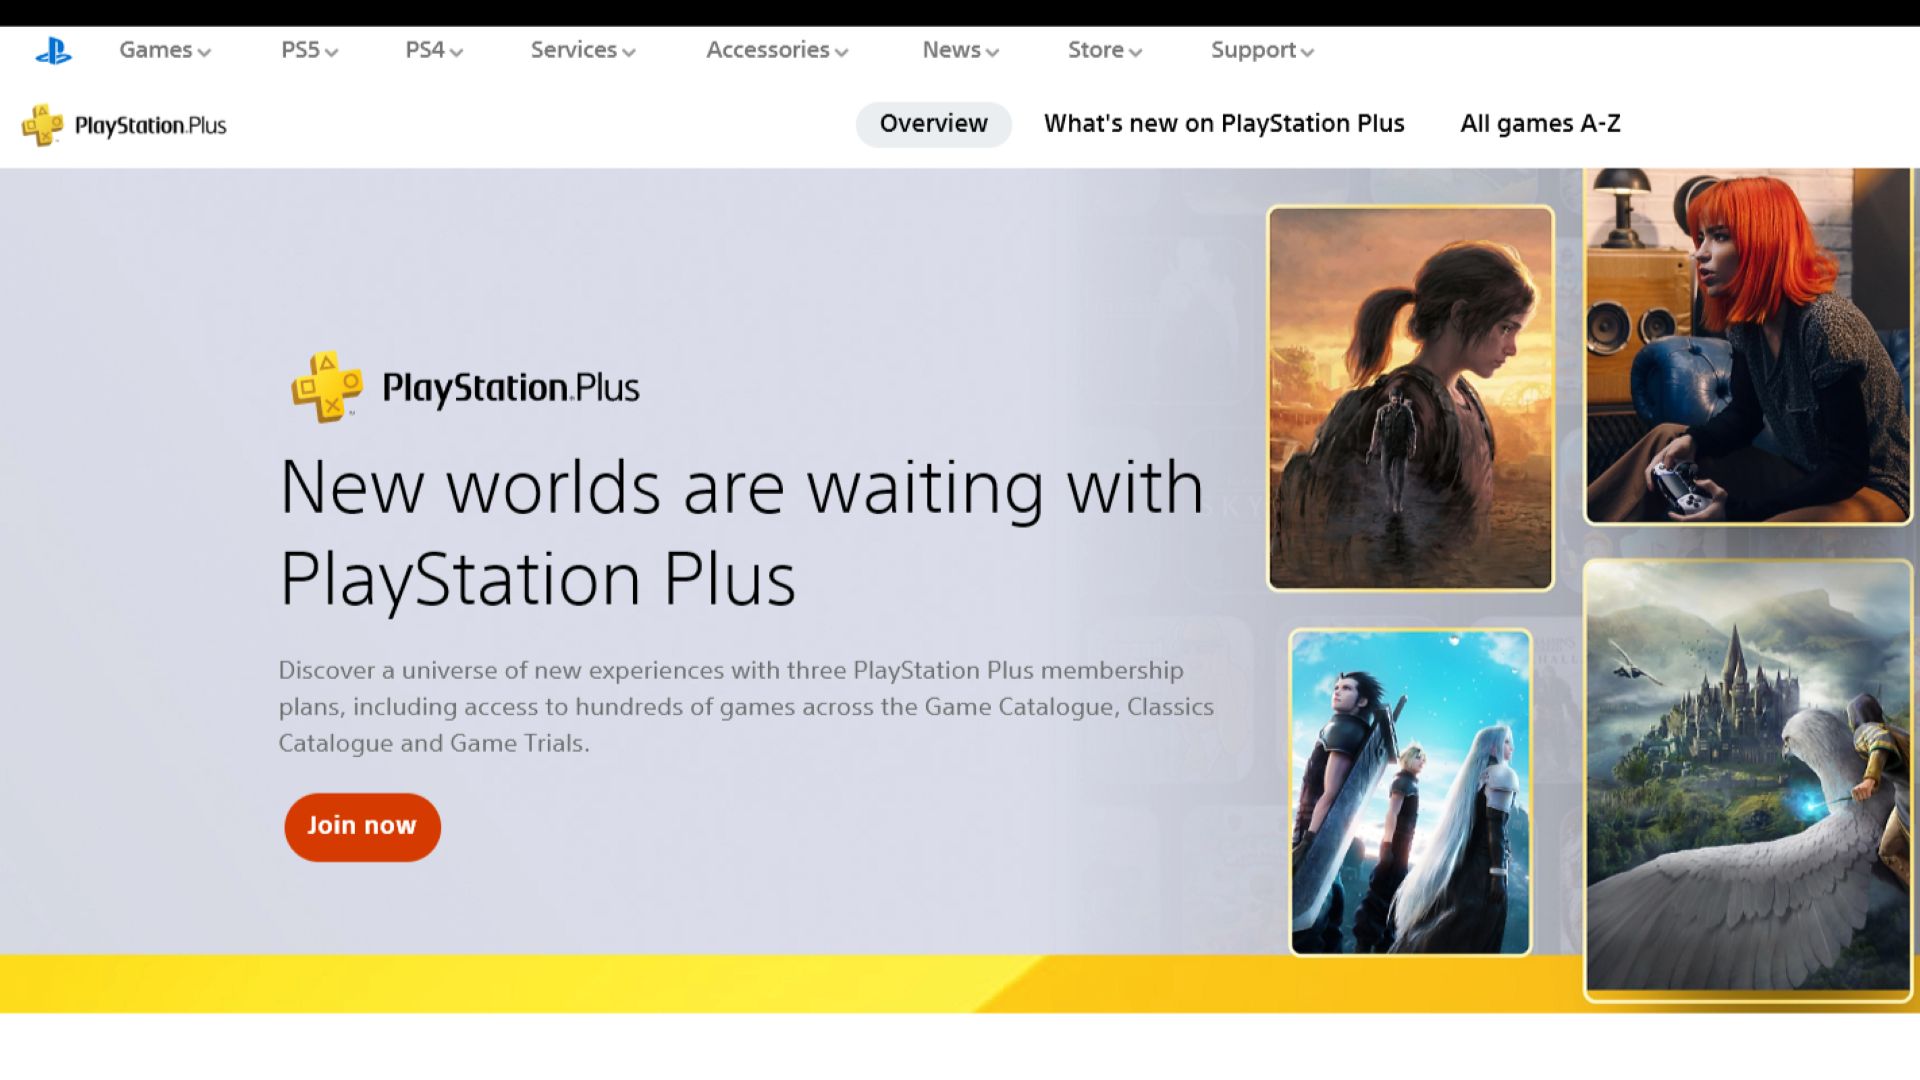Click the headline 'New worlds are waiting with'

pyautogui.click(x=741, y=489)
